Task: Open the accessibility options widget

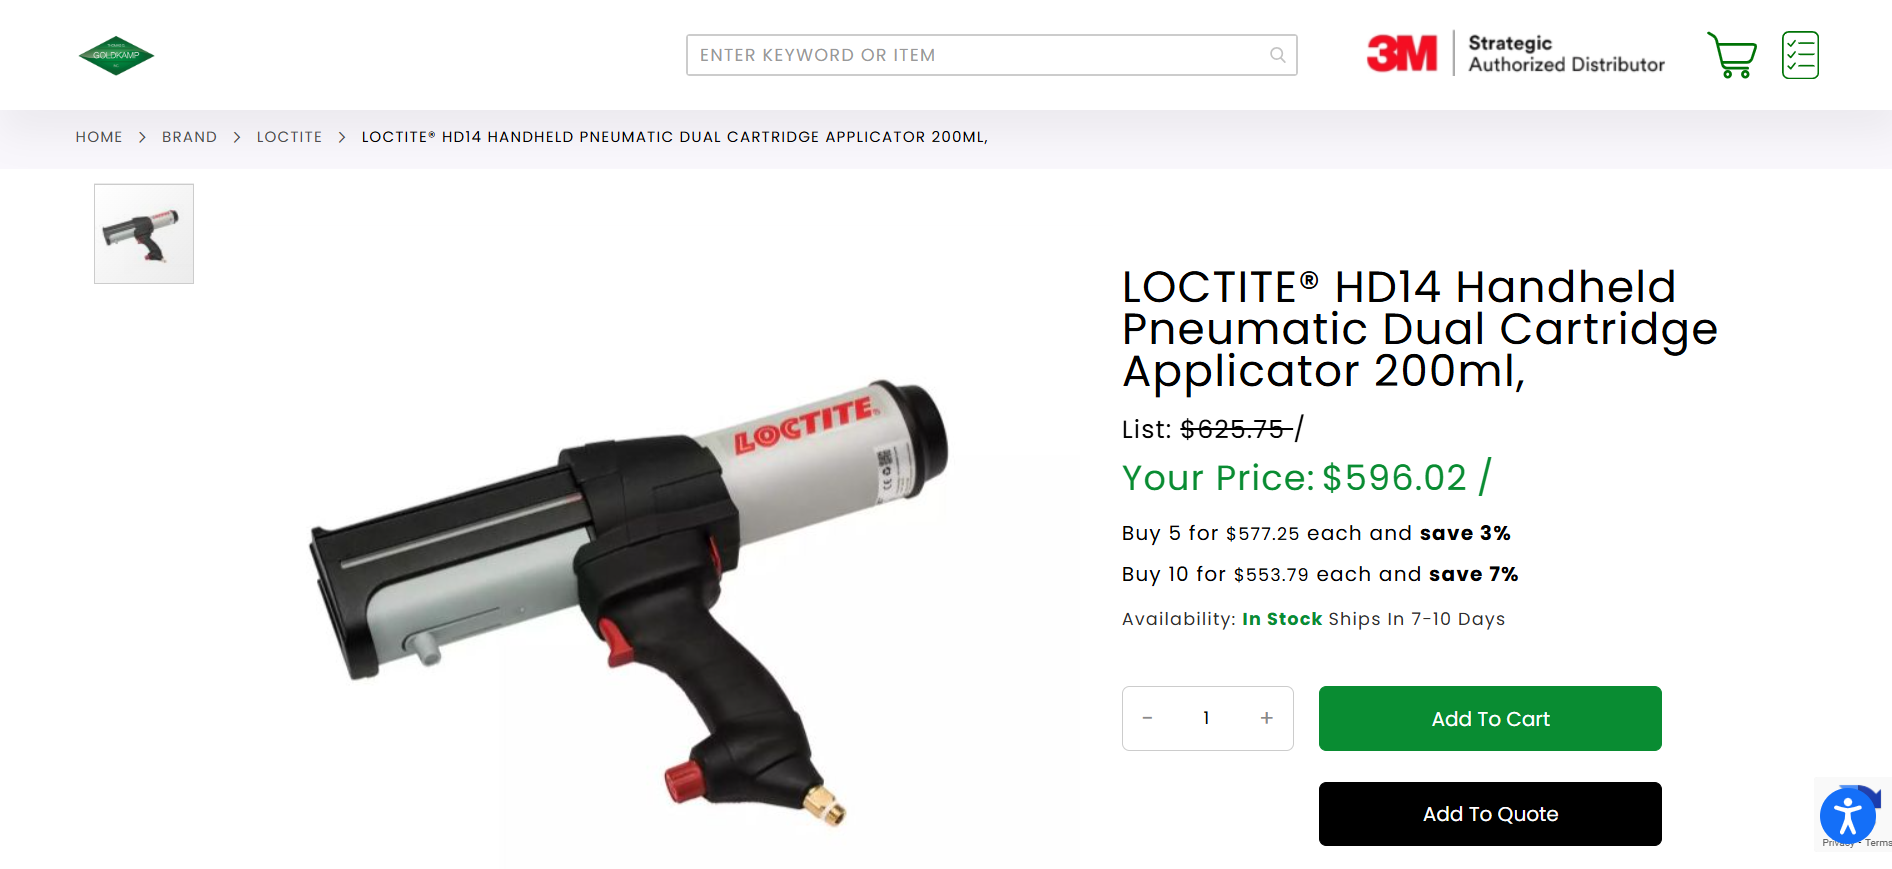Action: (1847, 816)
